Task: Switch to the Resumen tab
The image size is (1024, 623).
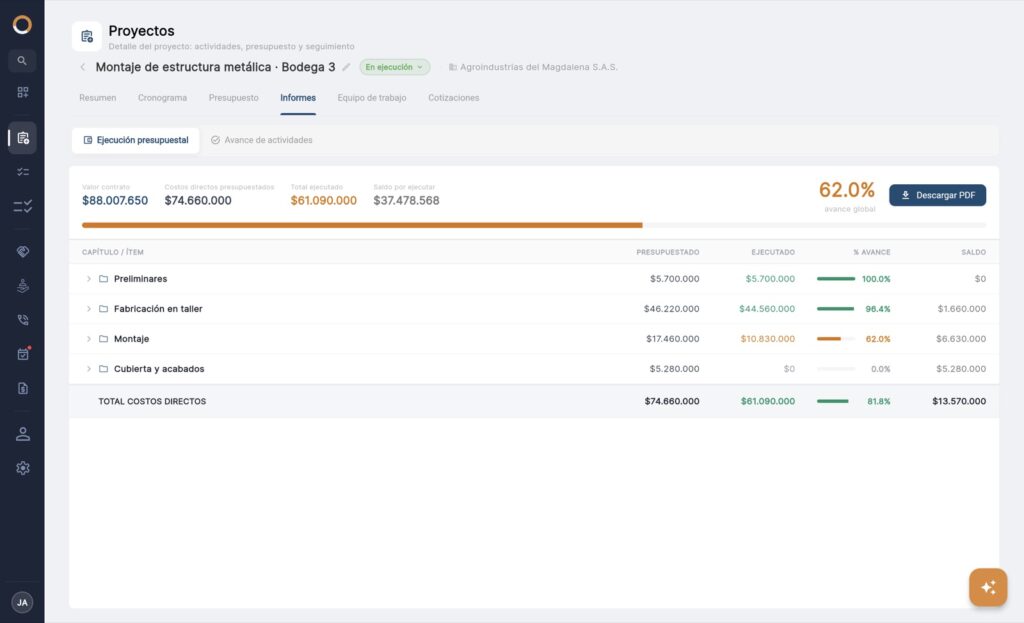Action: pyautogui.click(x=98, y=98)
